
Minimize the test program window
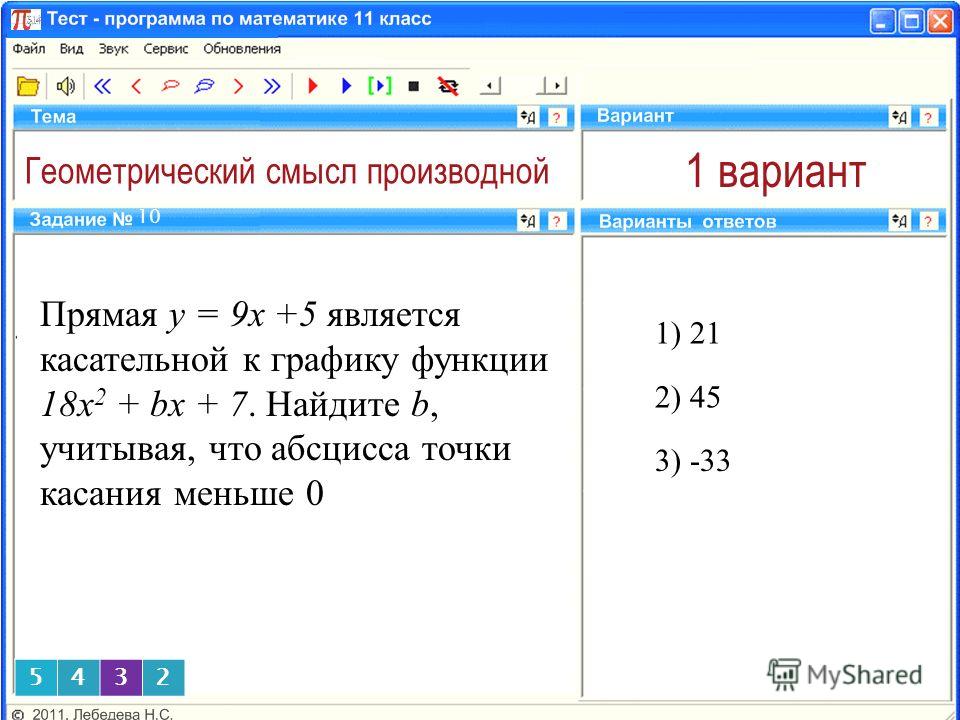(x=882, y=22)
